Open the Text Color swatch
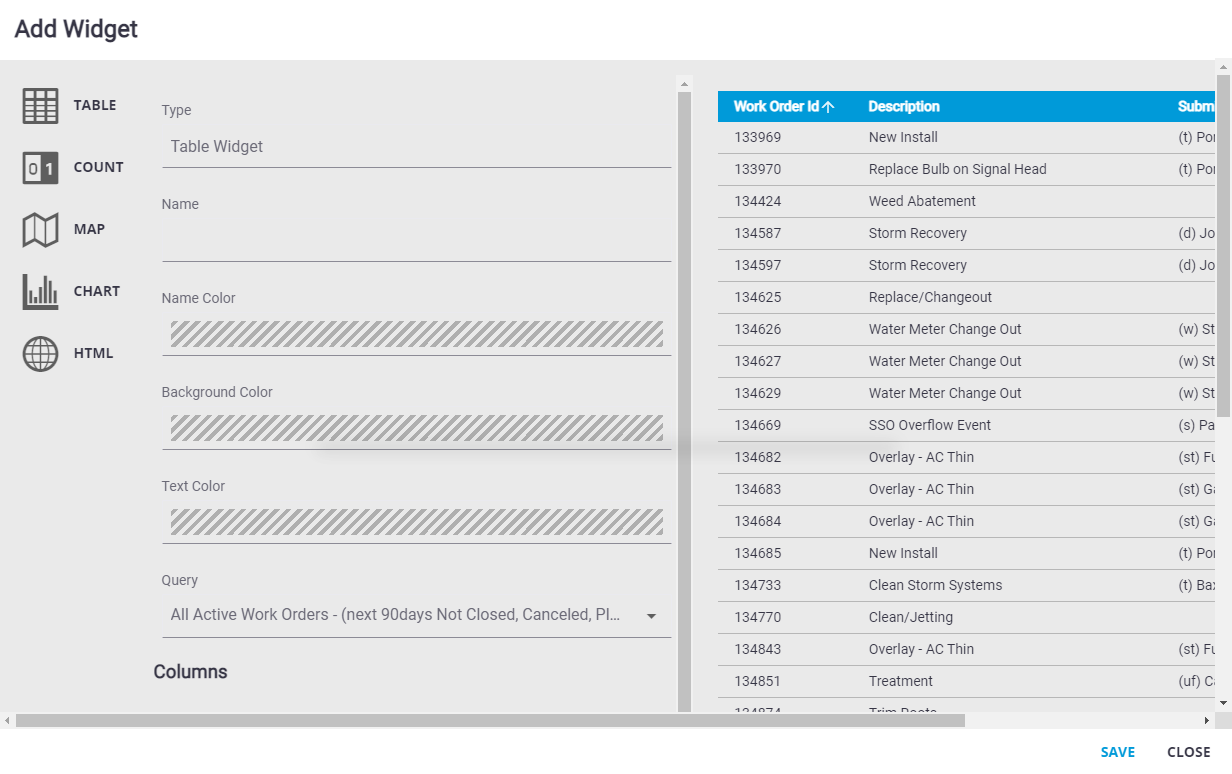The width and height of the screenshot is (1232, 774). 416,522
